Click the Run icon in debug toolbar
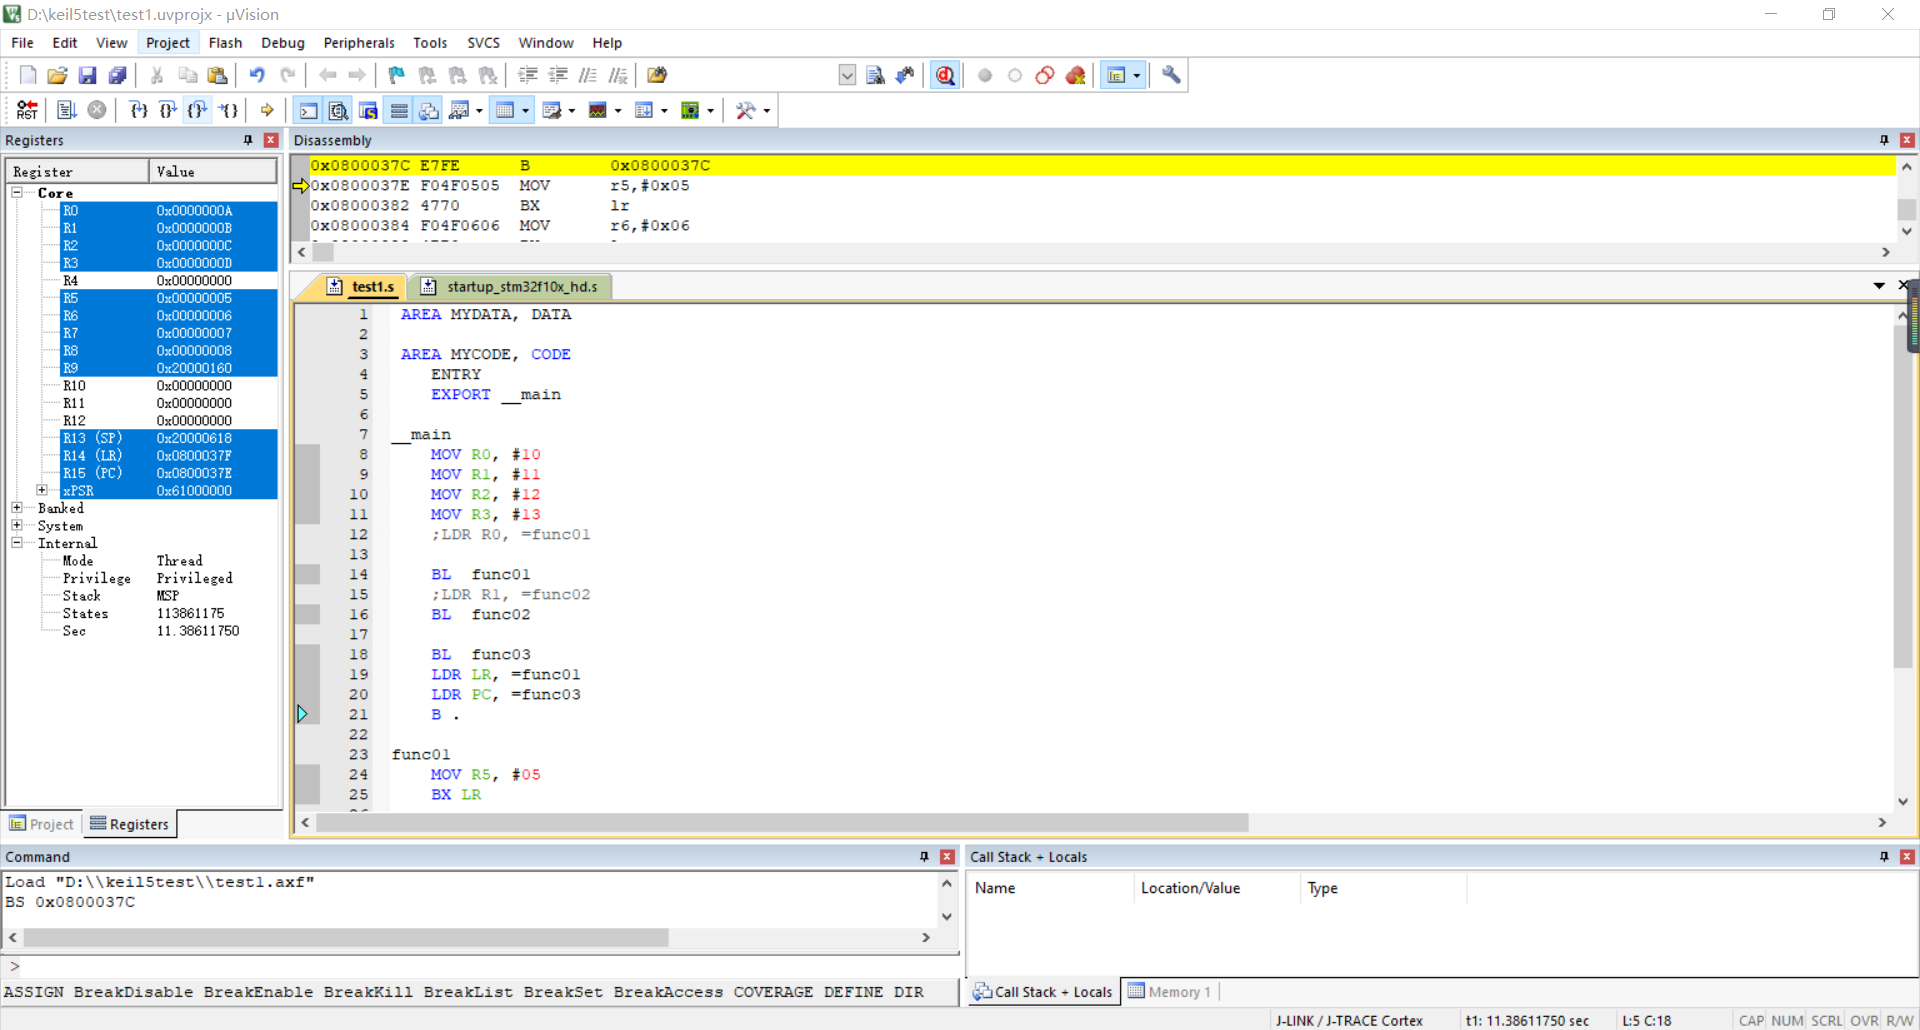Image resolution: width=1920 pixels, height=1030 pixels. pyautogui.click(x=67, y=110)
